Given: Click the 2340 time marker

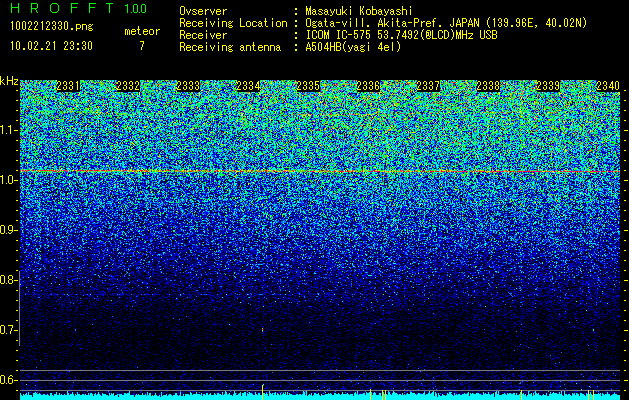Looking at the screenshot, I should coord(608,86).
